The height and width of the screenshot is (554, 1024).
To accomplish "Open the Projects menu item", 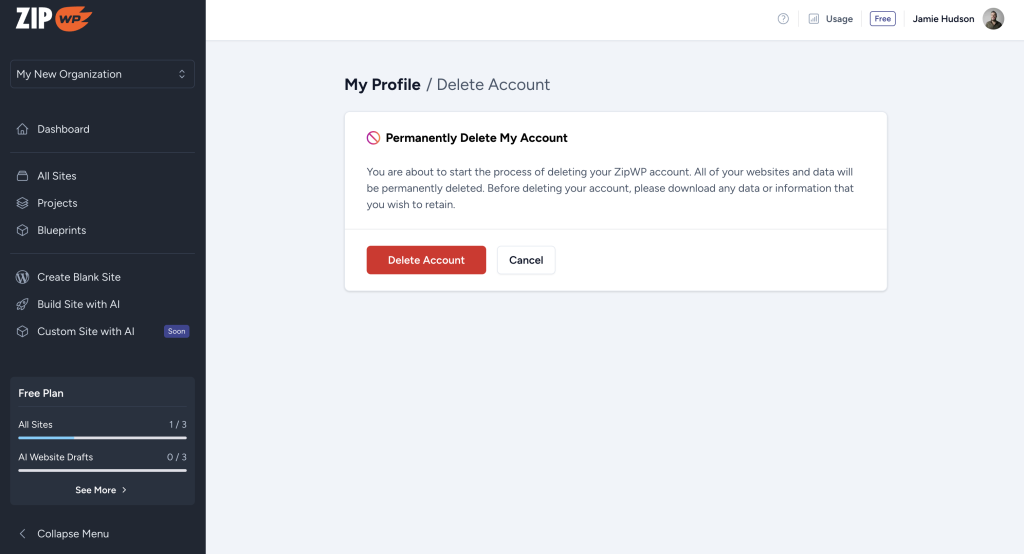I will 57,203.
